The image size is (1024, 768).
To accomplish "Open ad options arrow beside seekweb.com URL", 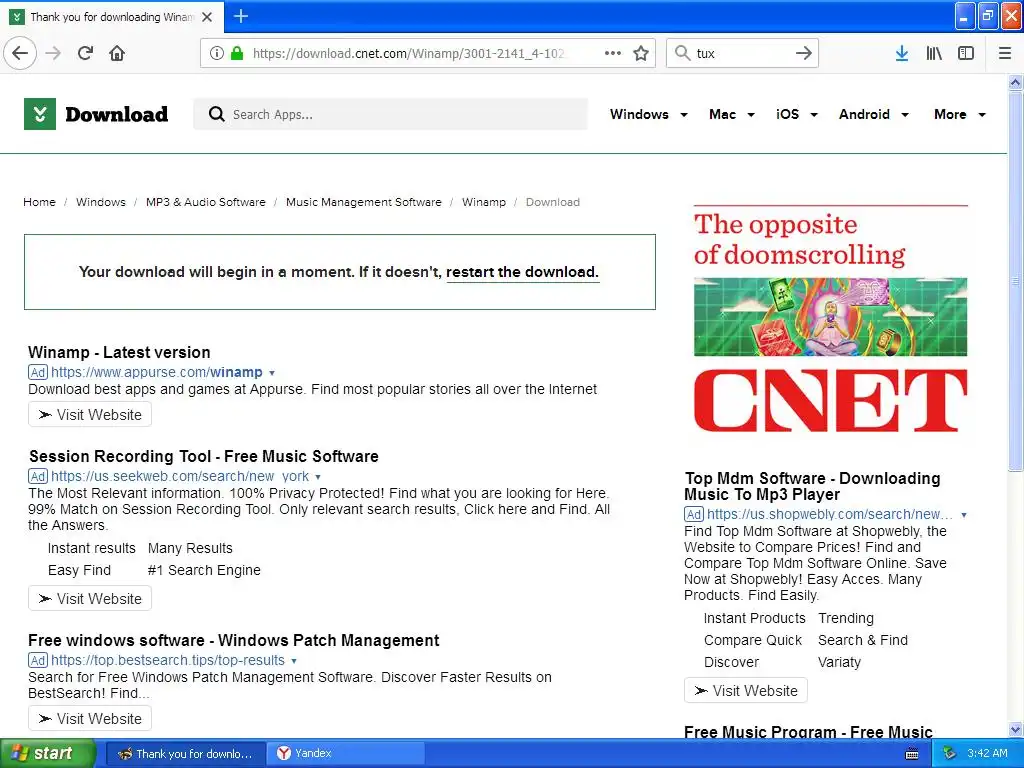I will coord(318,477).
